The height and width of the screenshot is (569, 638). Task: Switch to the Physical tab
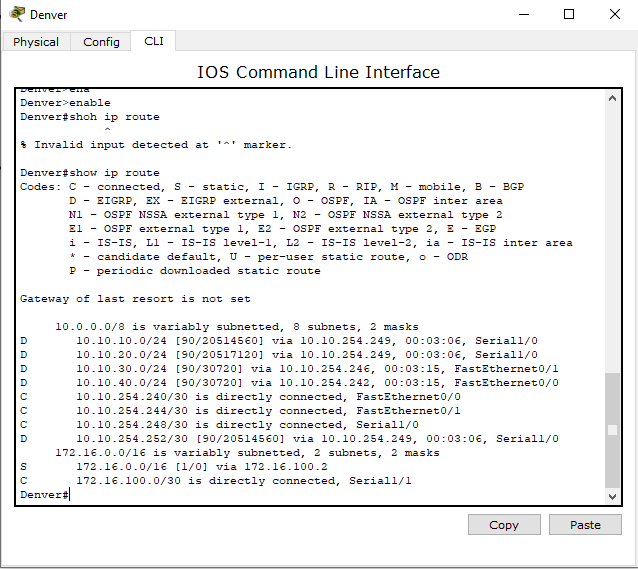[36, 42]
